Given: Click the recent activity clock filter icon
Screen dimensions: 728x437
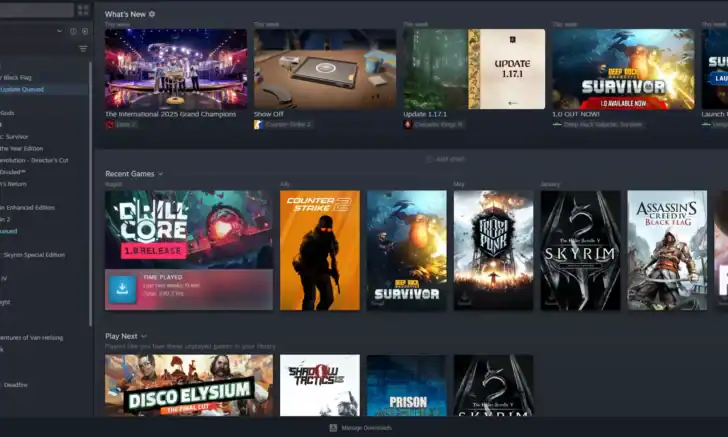Looking at the screenshot, I should click(73, 31).
